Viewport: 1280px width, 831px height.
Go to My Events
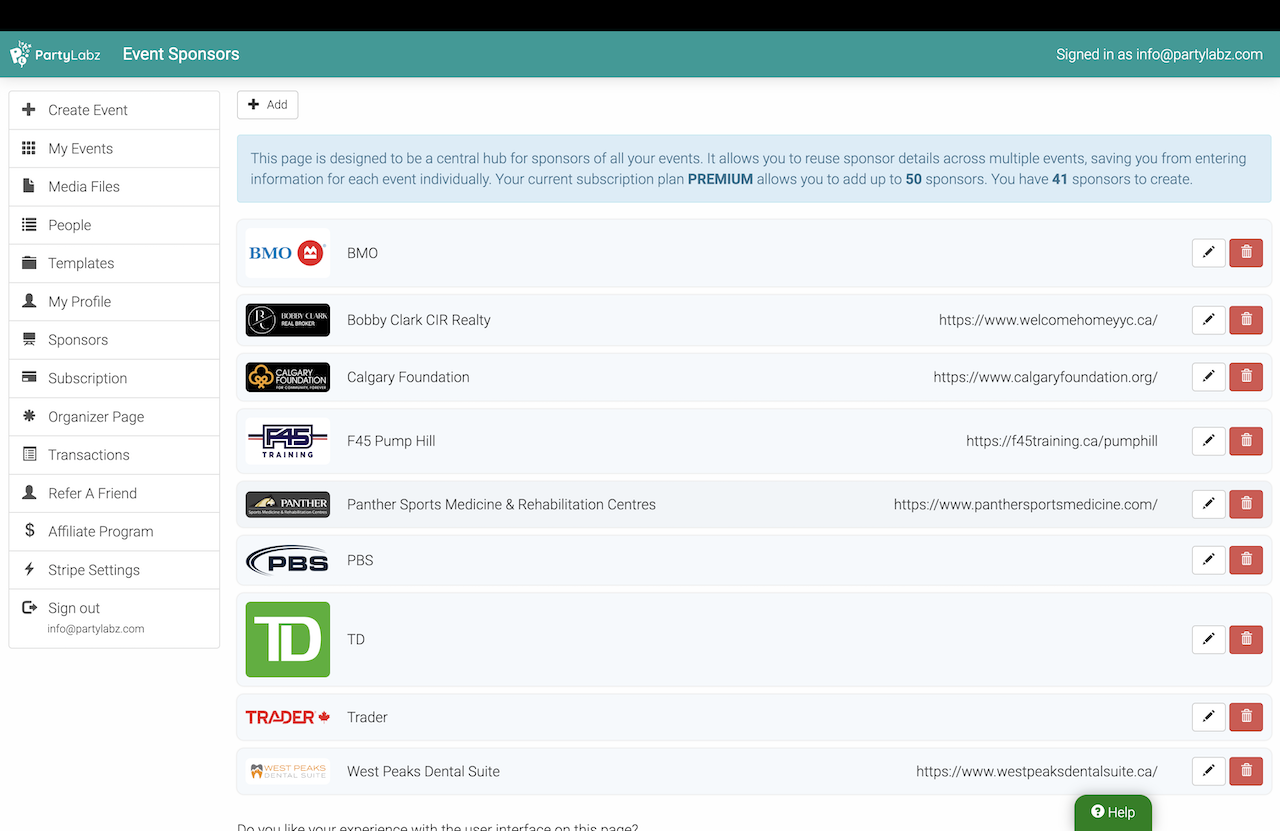114,148
